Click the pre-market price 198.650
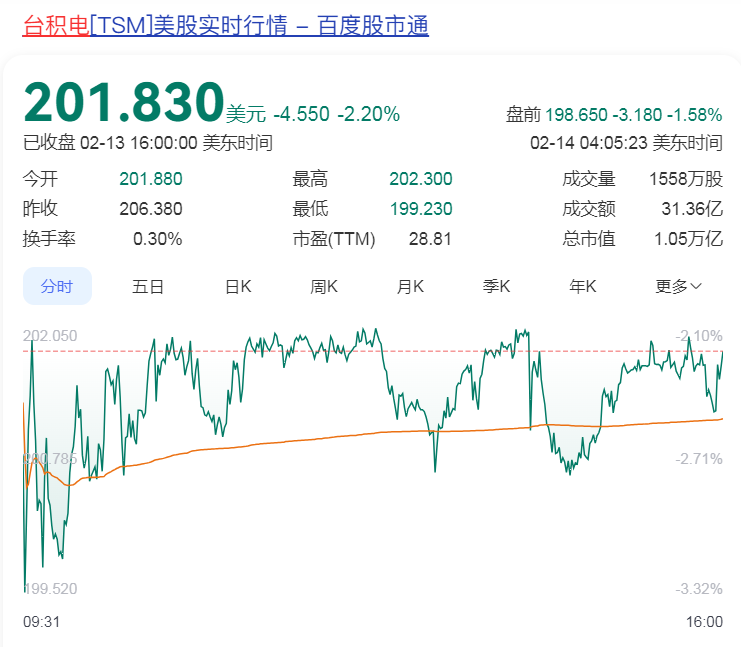The height and width of the screenshot is (647, 741). tap(577, 115)
